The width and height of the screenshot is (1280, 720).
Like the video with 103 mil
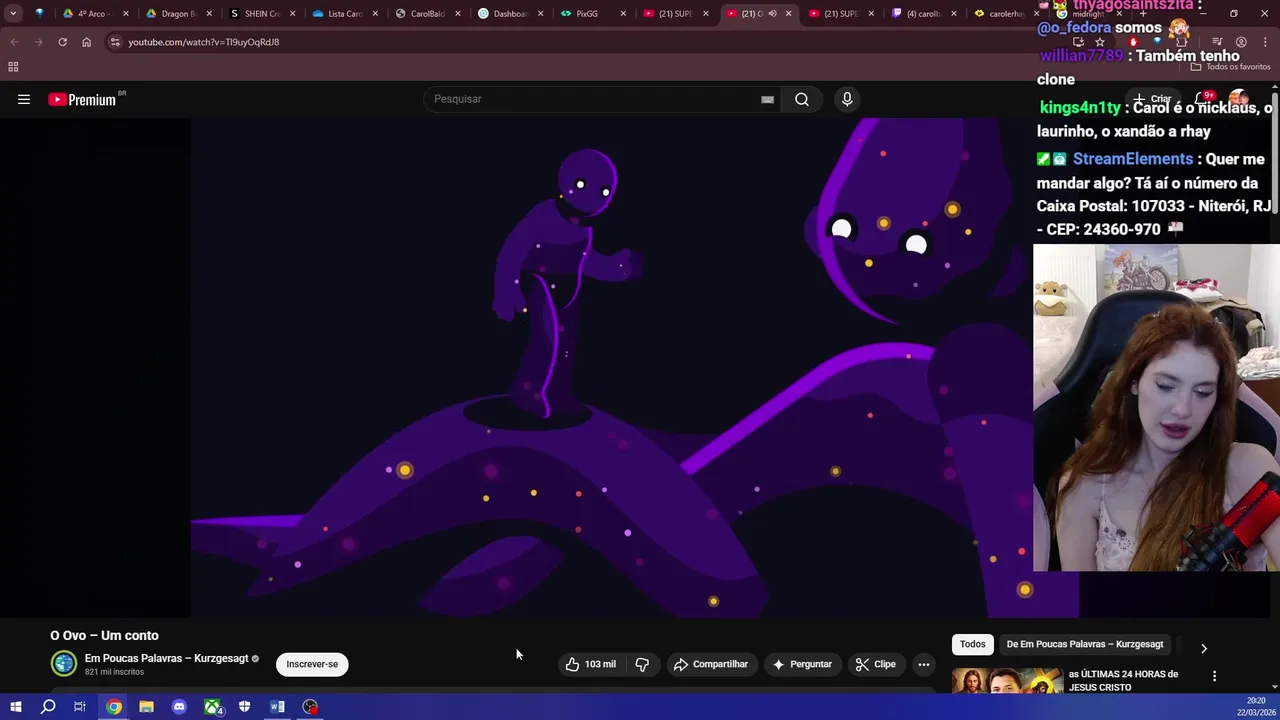tap(590, 664)
